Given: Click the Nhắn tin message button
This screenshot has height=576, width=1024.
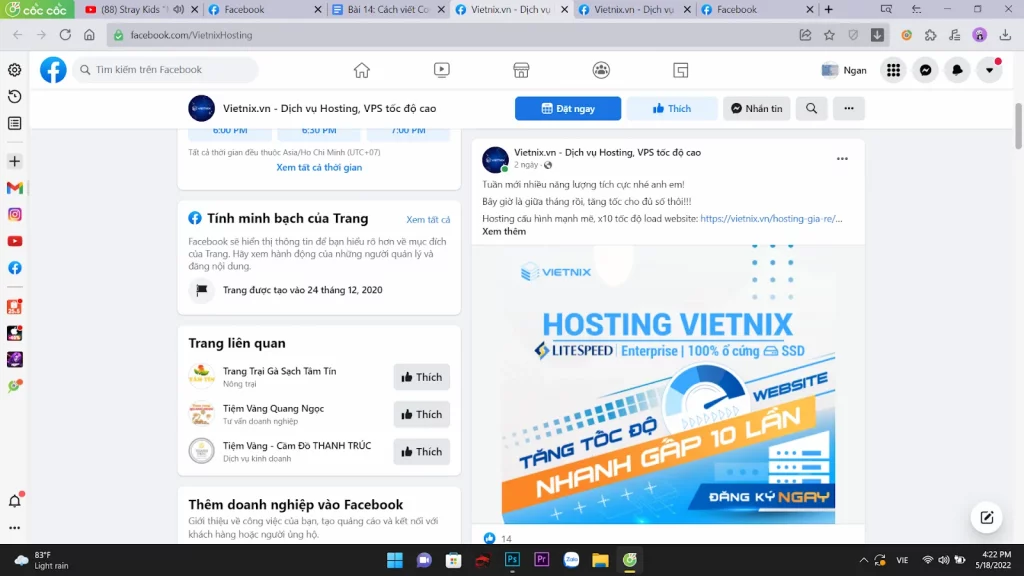Looking at the screenshot, I should coord(757,108).
